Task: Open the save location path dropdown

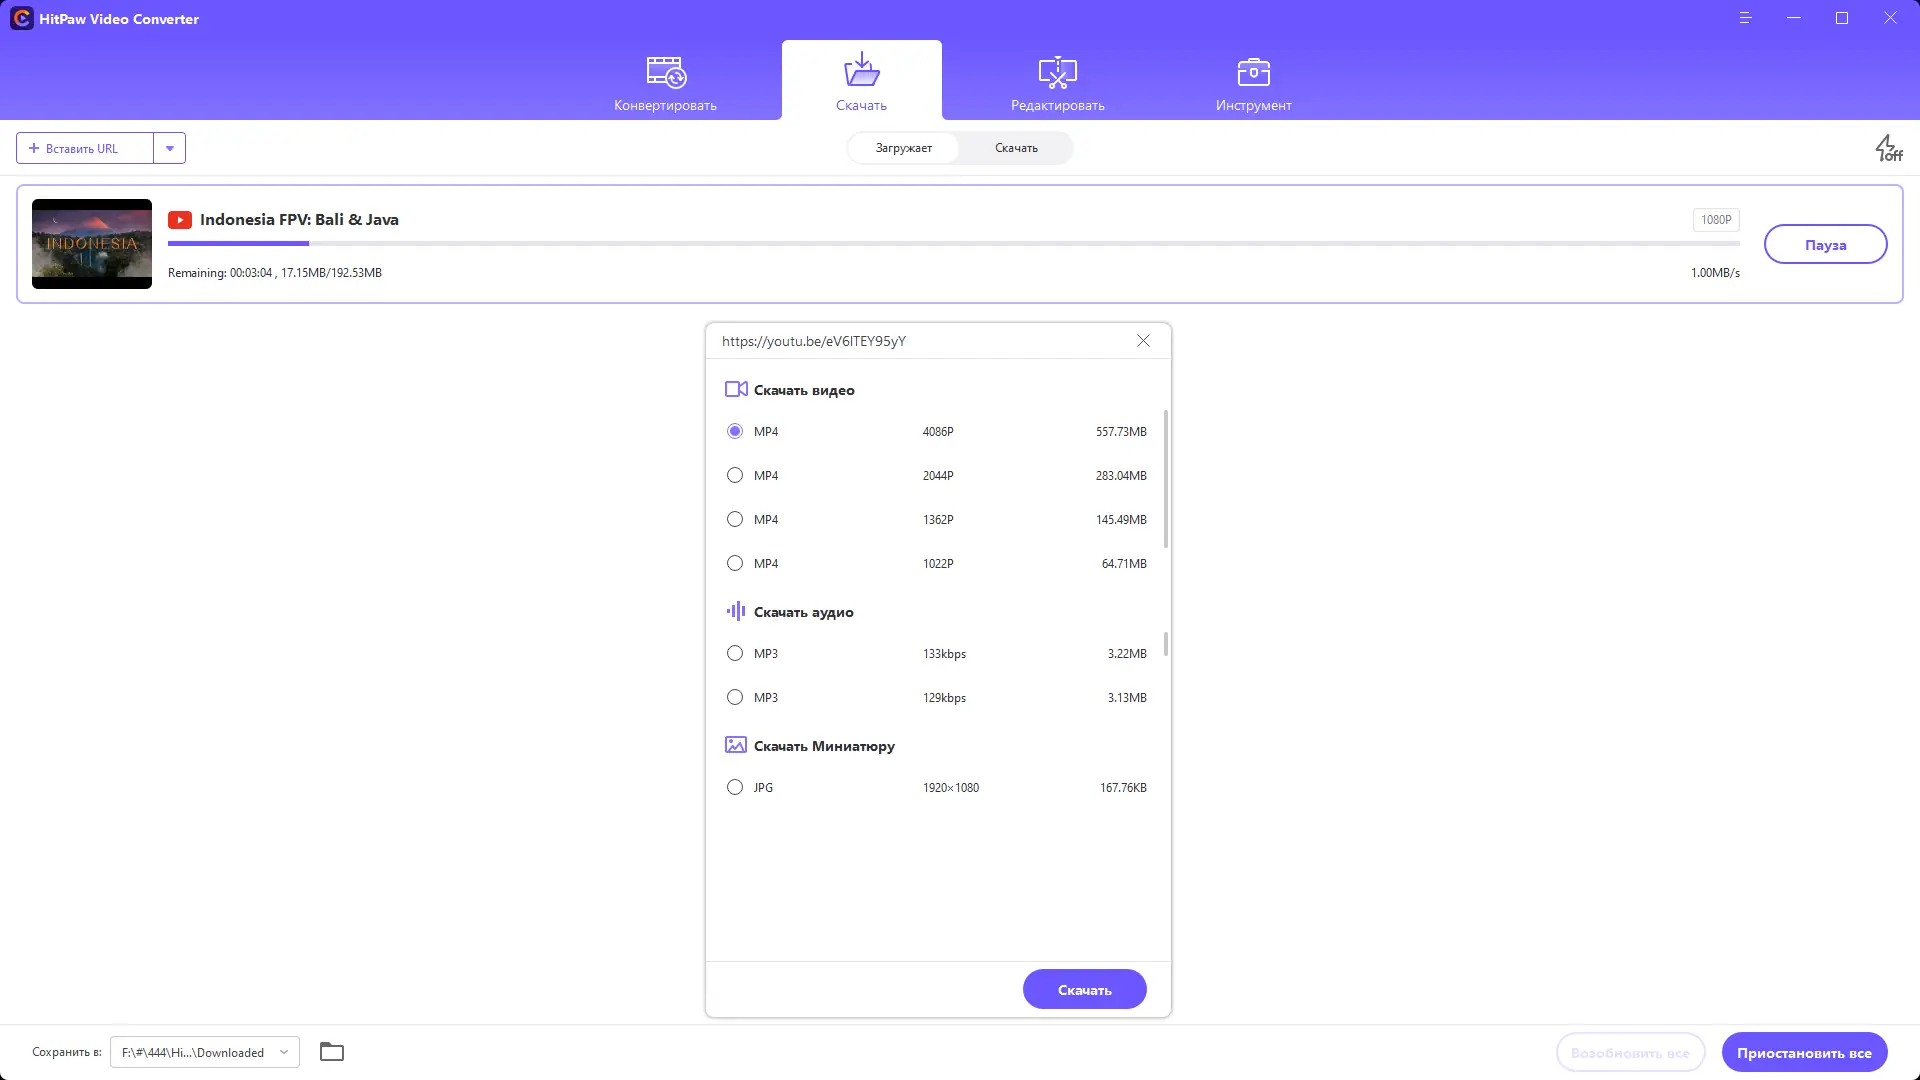Action: click(284, 1052)
